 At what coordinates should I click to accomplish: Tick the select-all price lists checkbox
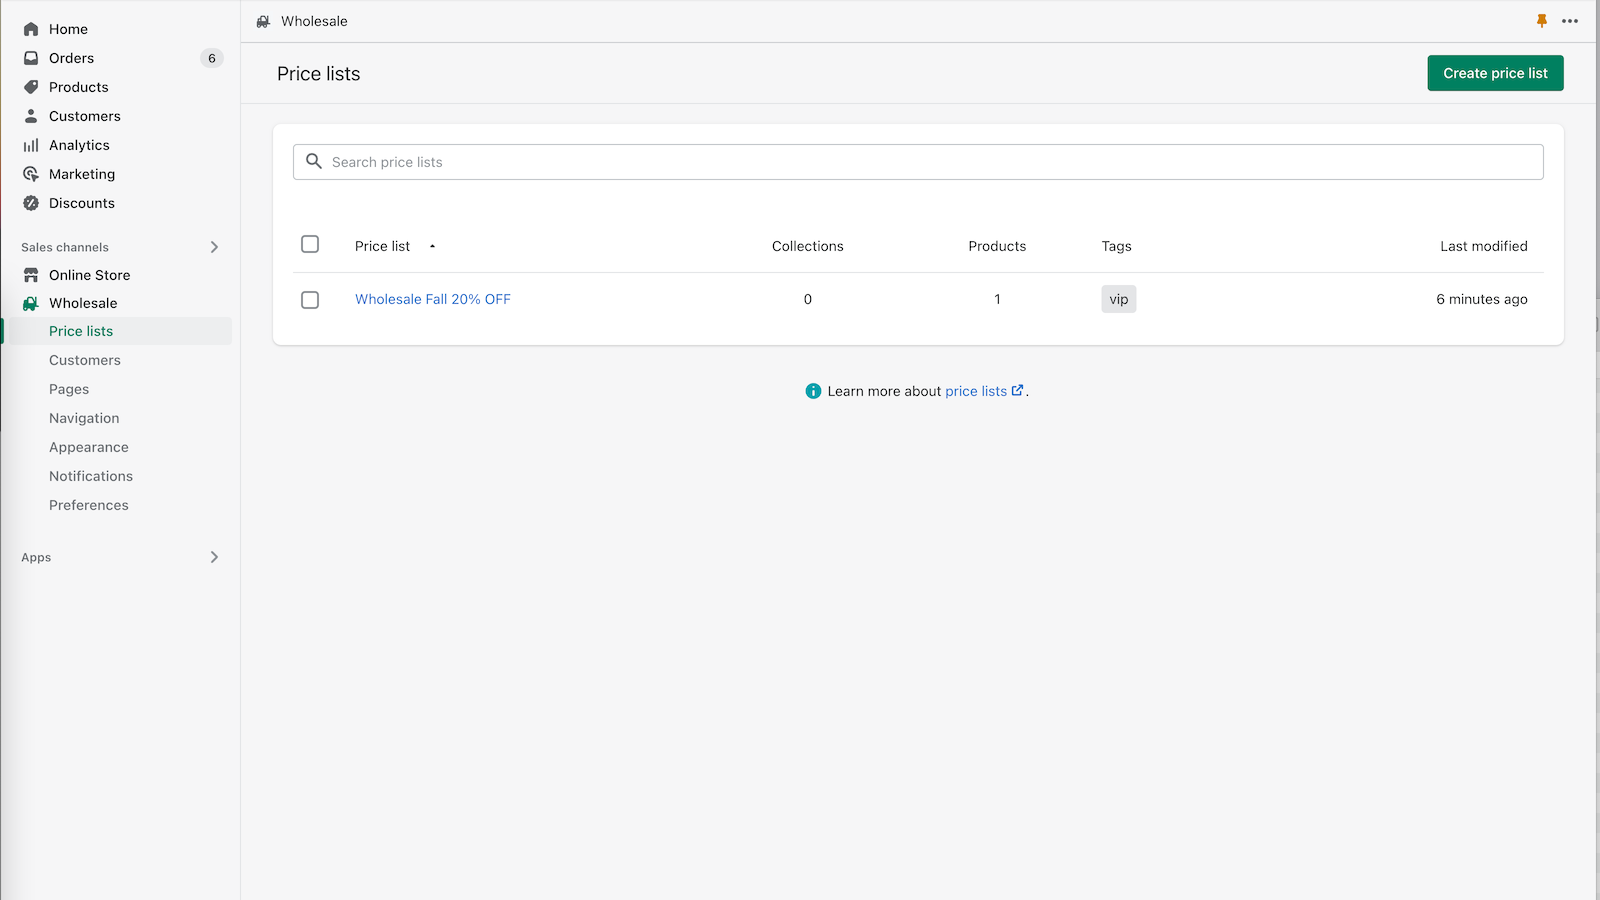click(x=310, y=245)
